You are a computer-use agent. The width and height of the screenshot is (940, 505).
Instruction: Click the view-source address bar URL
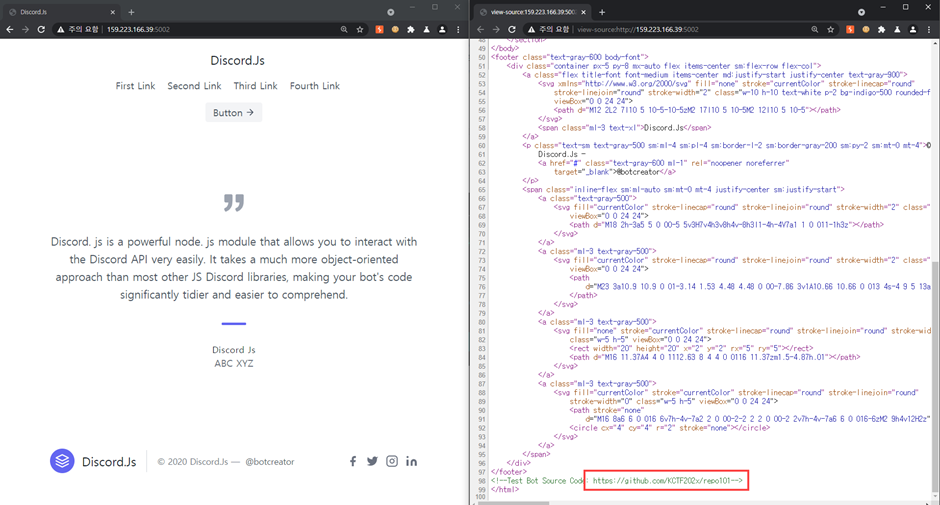(638, 29)
